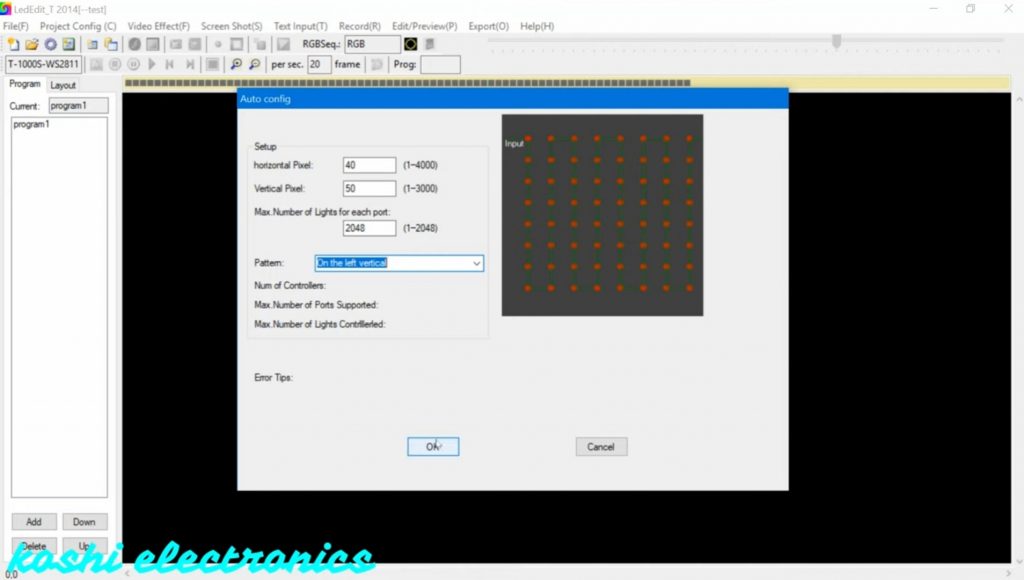Switch to the Layout tab

pyautogui.click(x=63, y=85)
